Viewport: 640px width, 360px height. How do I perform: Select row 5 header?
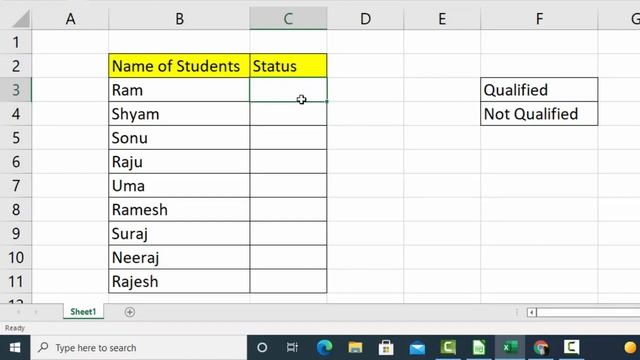pyautogui.click(x=16, y=138)
